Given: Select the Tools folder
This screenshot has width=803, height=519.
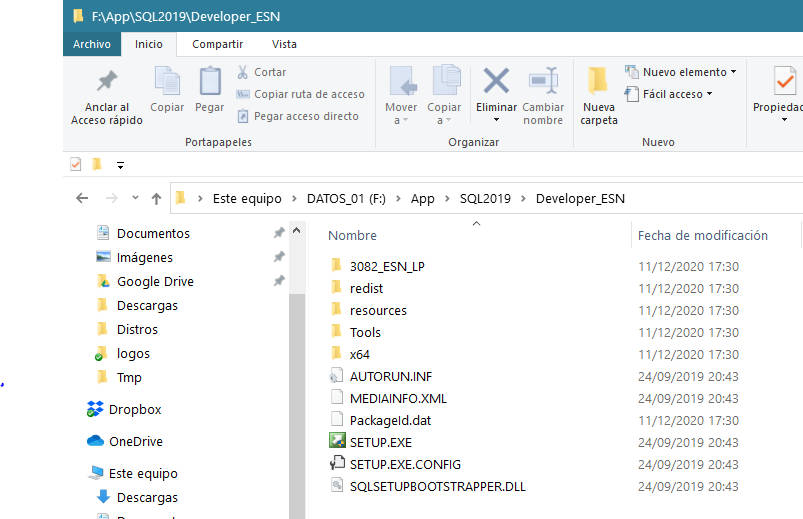Looking at the screenshot, I should click(x=365, y=333).
